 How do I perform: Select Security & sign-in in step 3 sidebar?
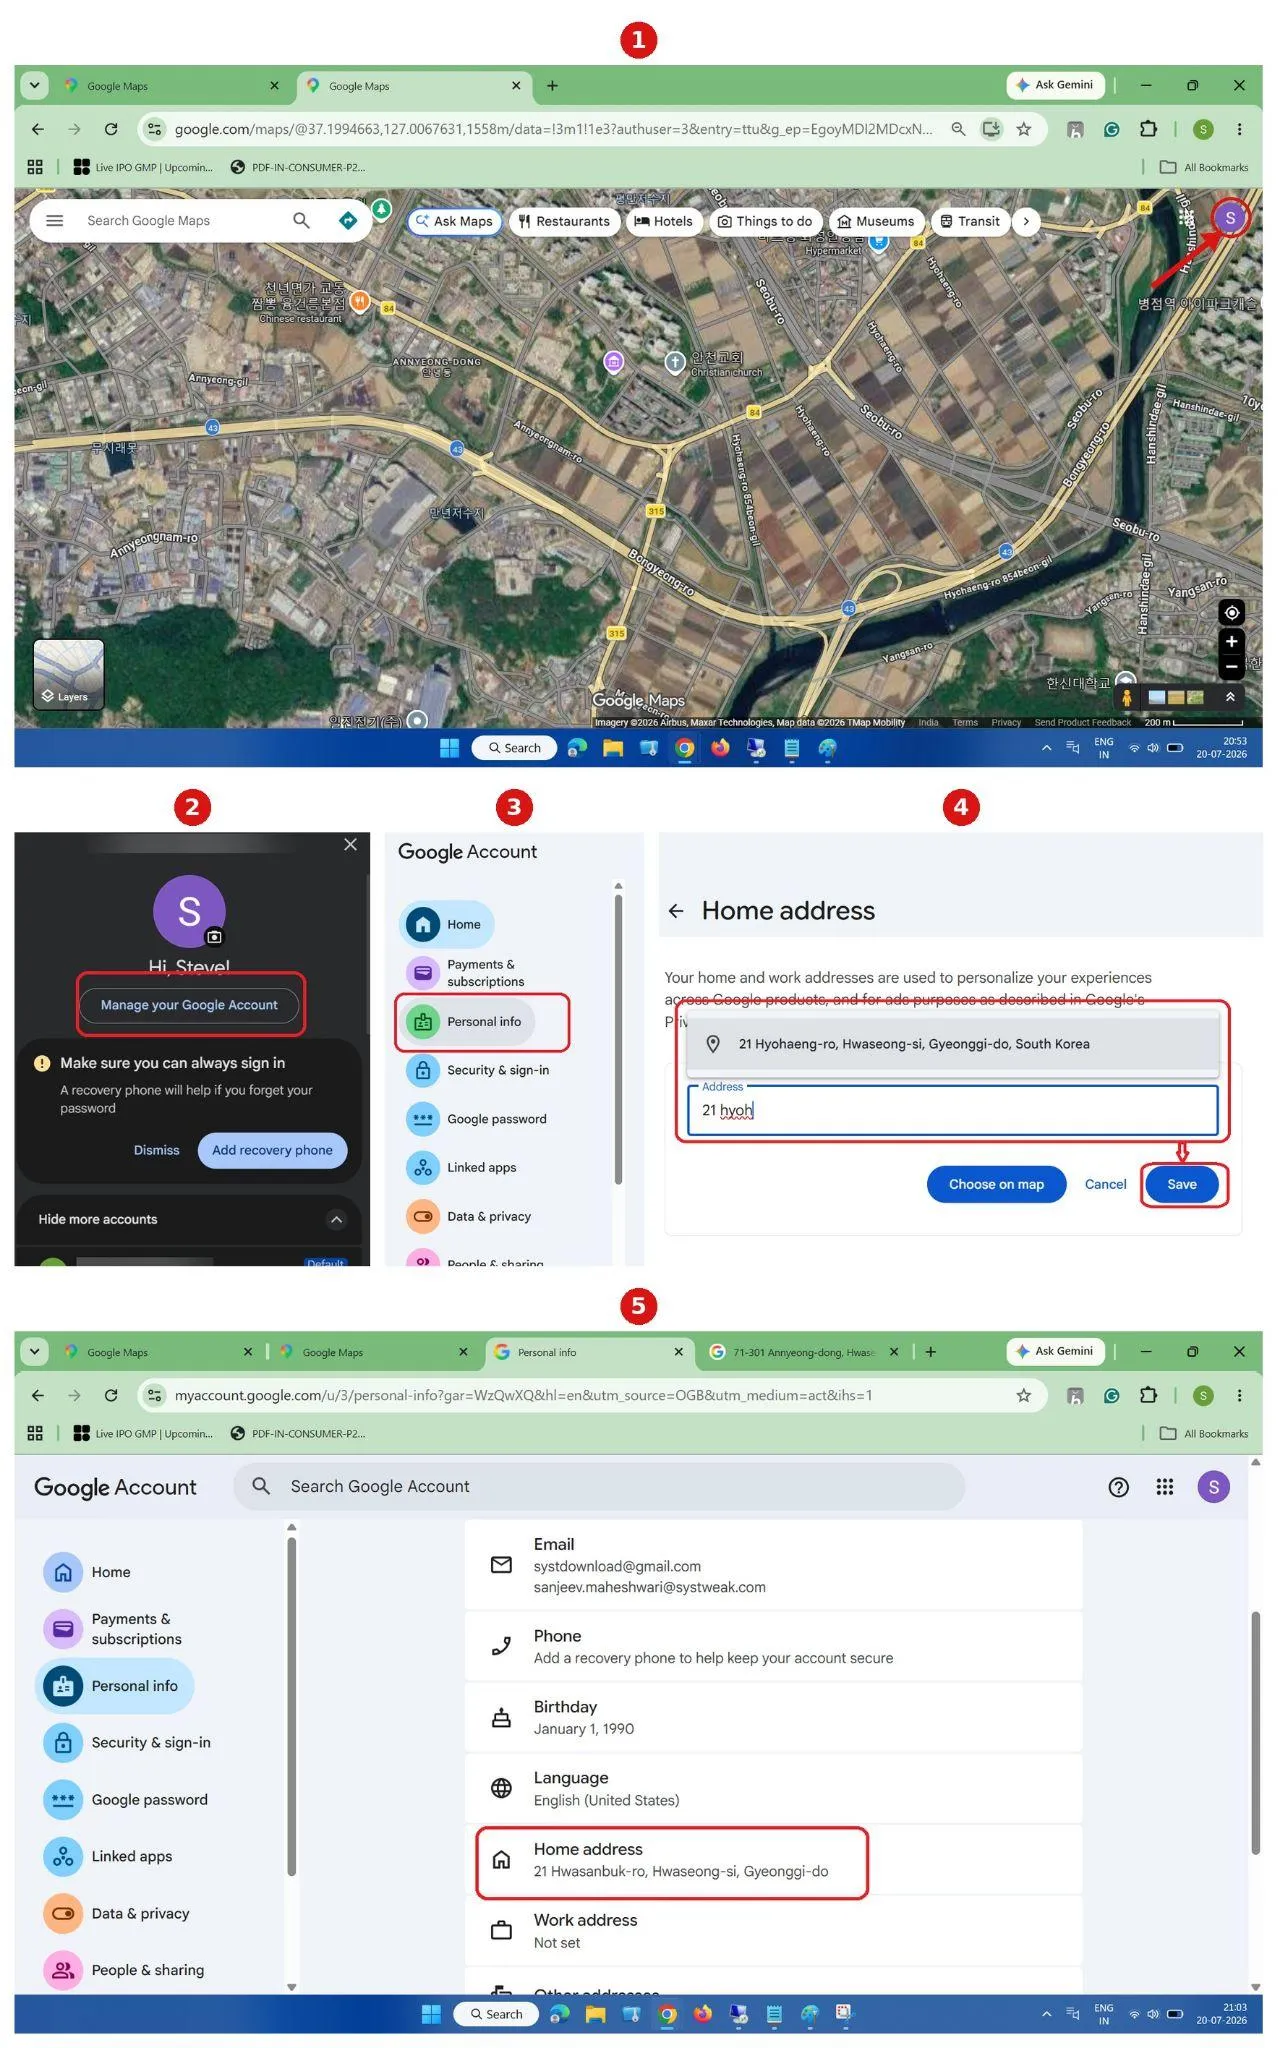[x=480, y=1070]
